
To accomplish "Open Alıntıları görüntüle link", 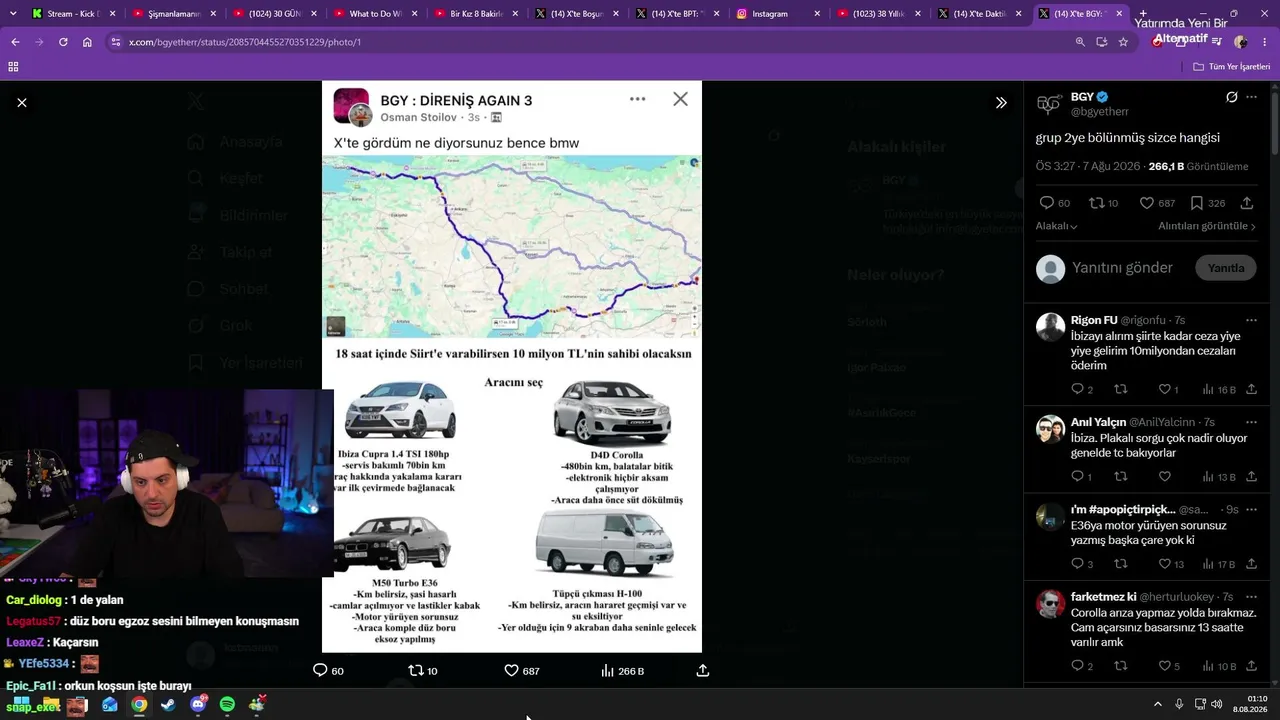I will click(1207, 226).
